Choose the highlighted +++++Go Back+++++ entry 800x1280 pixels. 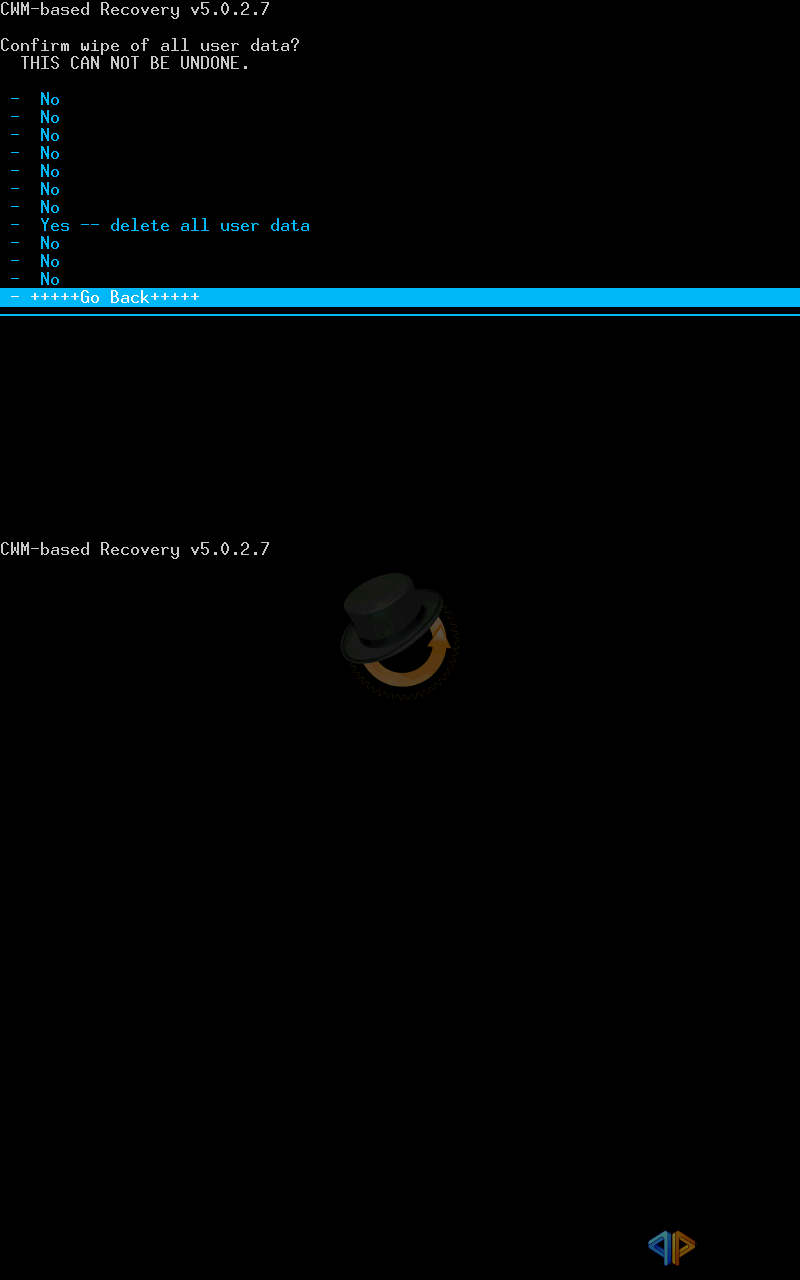pyautogui.click(x=400, y=297)
